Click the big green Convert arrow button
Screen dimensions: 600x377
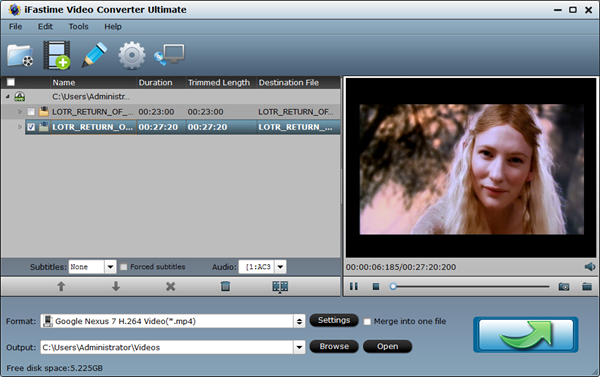point(526,335)
